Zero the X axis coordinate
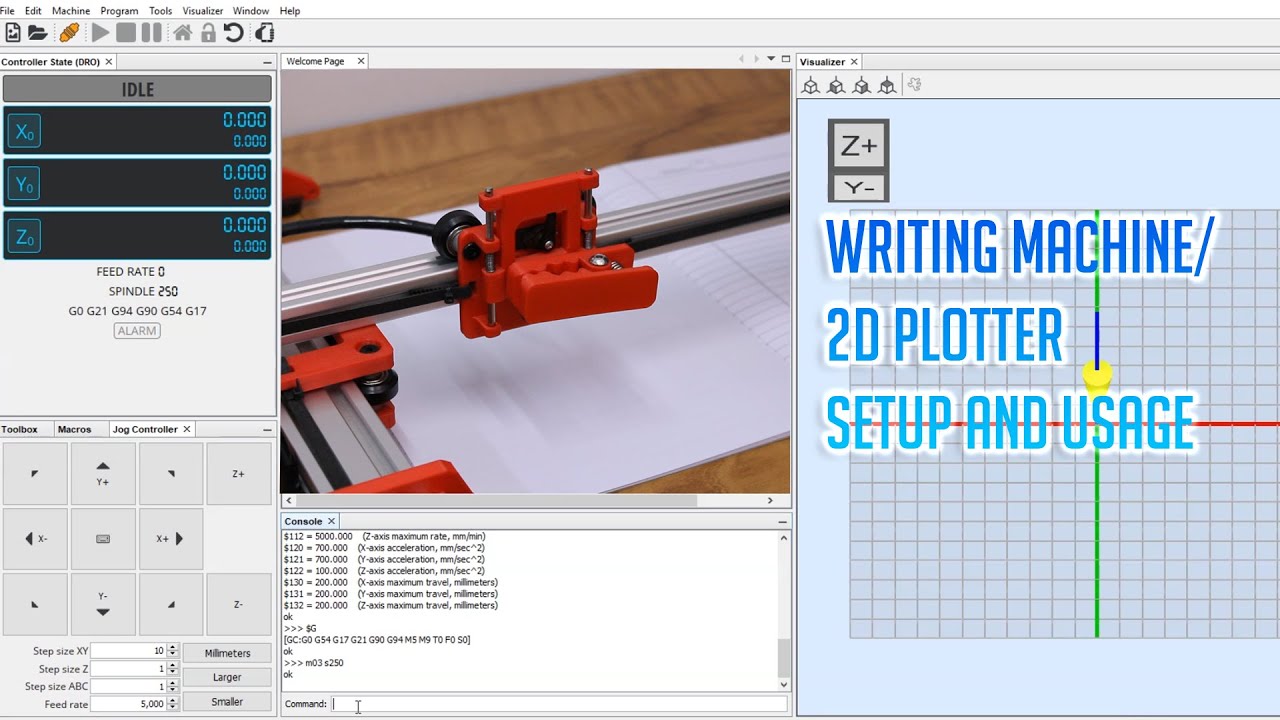Image resolution: width=1280 pixels, height=720 pixels. click(x=24, y=130)
